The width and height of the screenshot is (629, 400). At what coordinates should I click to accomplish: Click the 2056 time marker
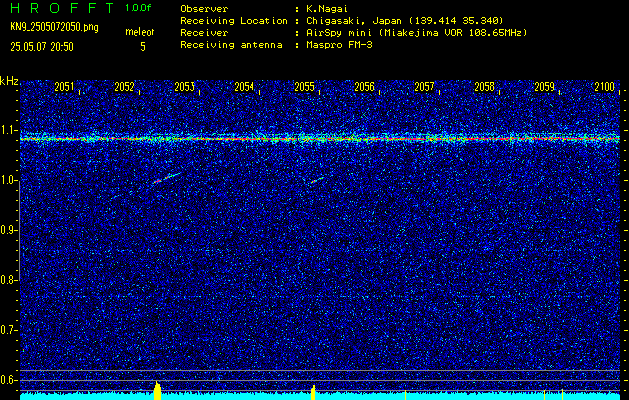pos(364,87)
